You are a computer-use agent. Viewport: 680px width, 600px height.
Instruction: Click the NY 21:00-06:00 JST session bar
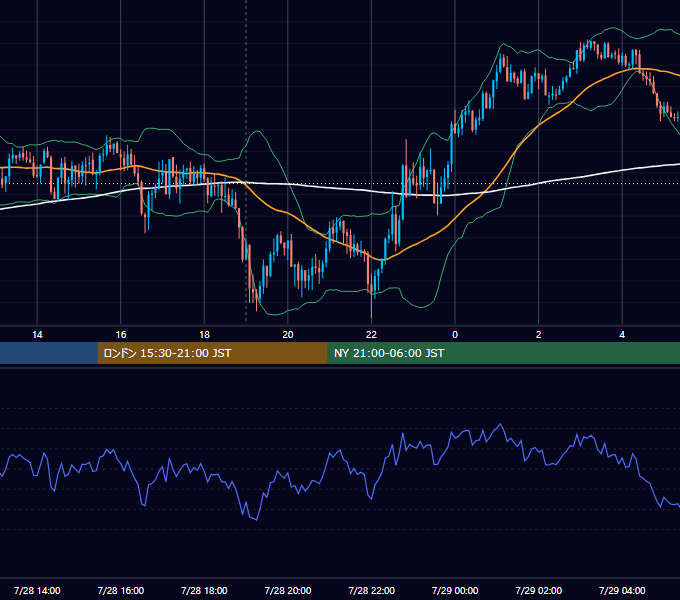pos(503,353)
